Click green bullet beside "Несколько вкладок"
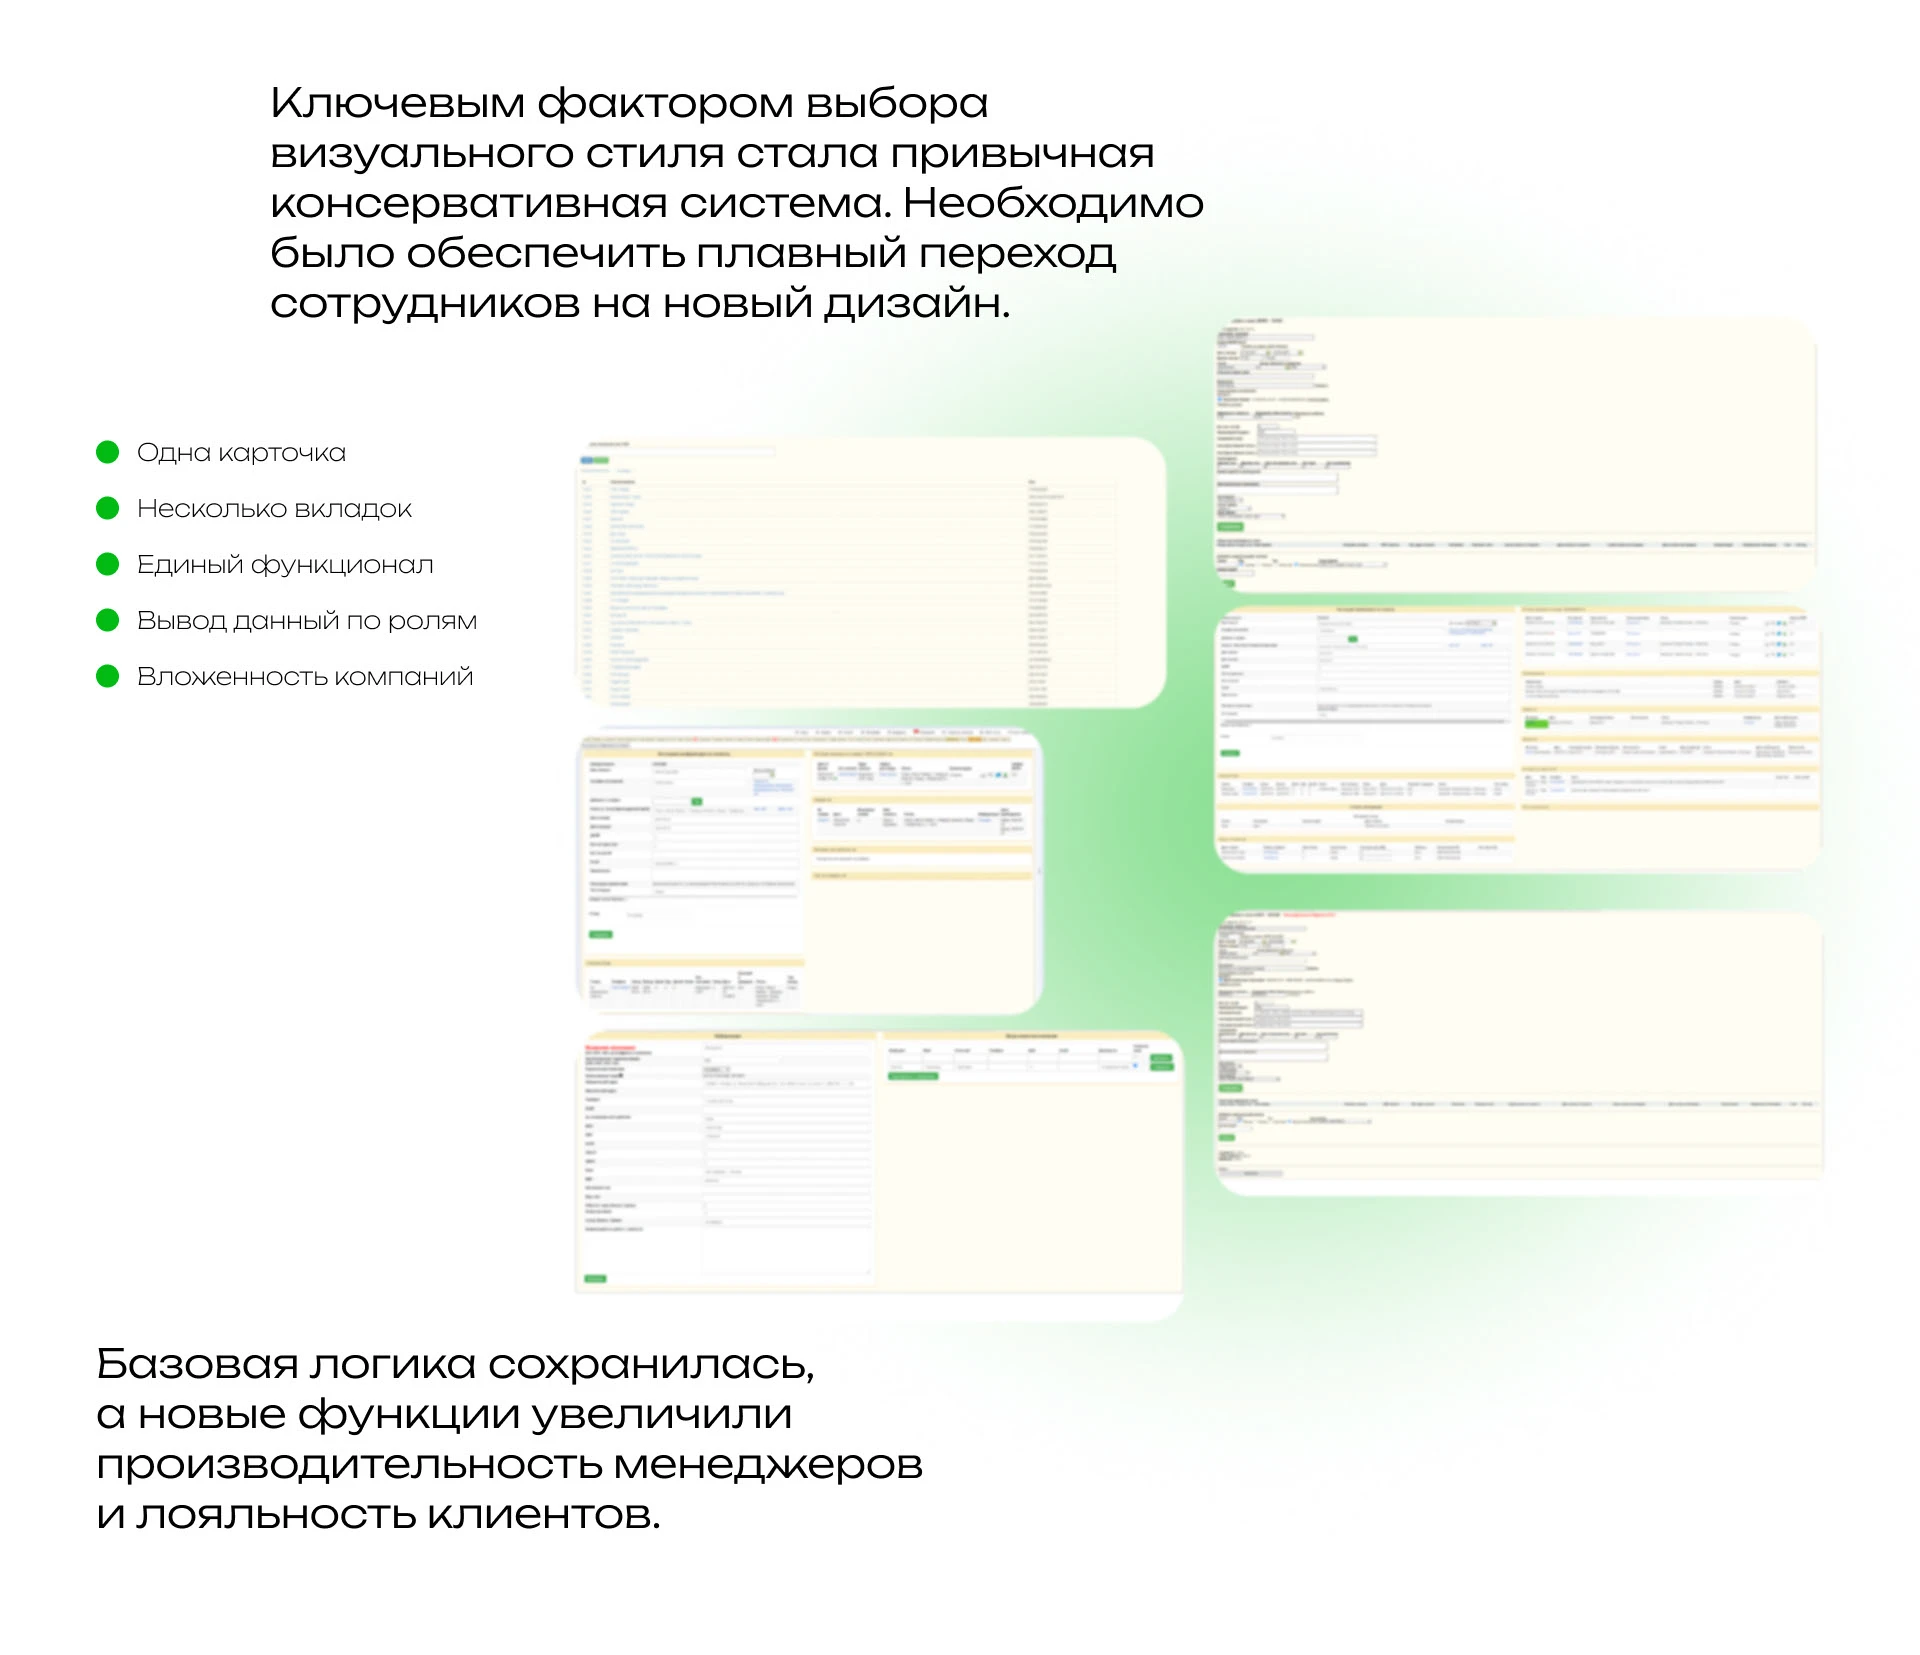 coord(108,508)
